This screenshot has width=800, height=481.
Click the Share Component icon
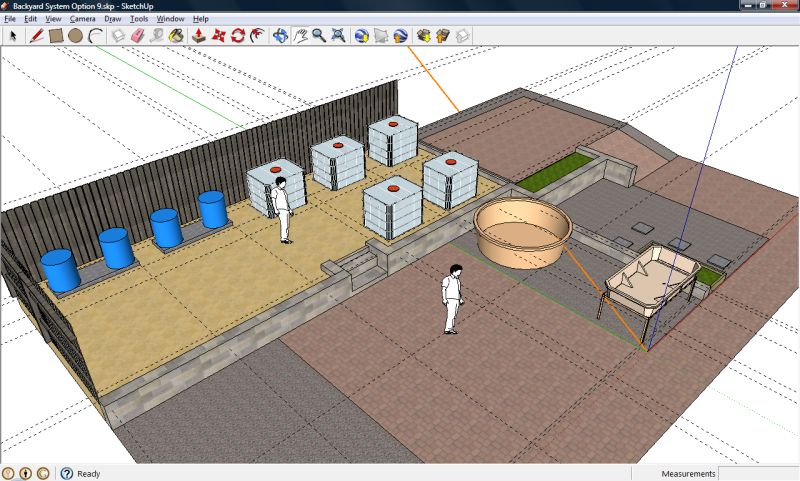pos(462,36)
